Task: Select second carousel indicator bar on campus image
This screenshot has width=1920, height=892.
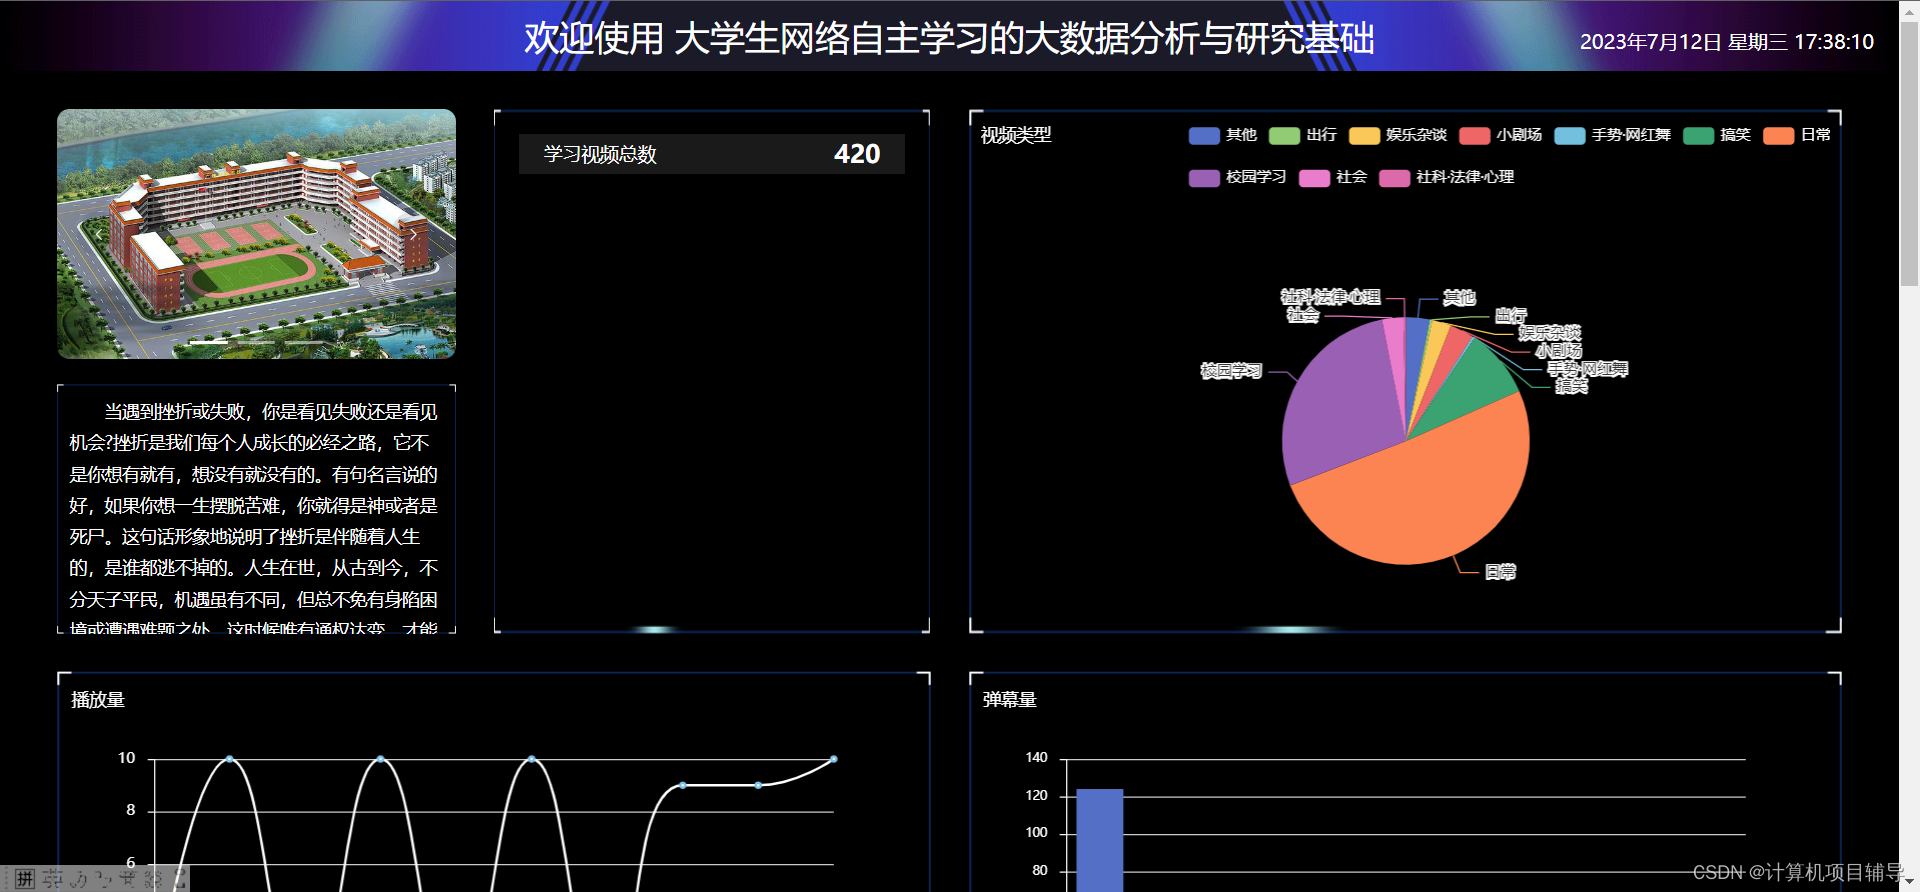Action: click(256, 344)
